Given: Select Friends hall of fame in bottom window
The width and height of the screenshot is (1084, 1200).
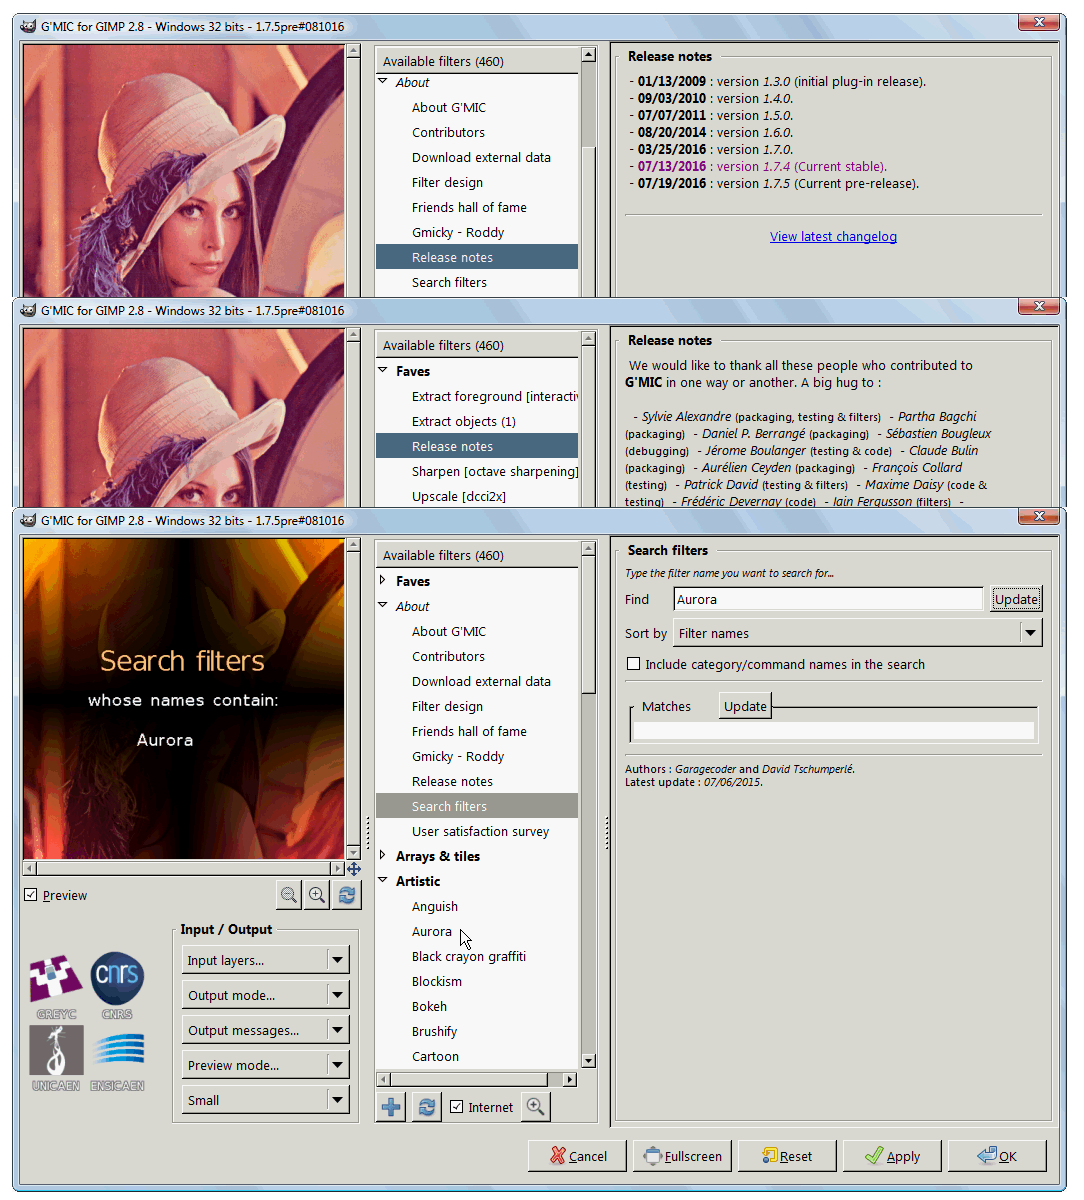Looking at the screenshot, I should click(469, 731).
